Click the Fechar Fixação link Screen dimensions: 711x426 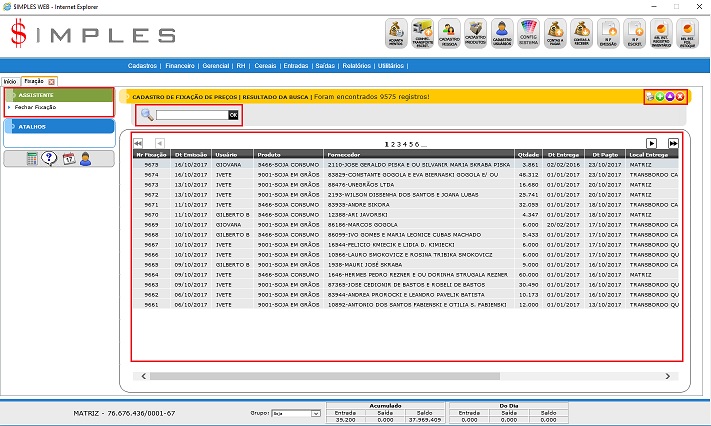pyautogui.click(x=35, y=107)
